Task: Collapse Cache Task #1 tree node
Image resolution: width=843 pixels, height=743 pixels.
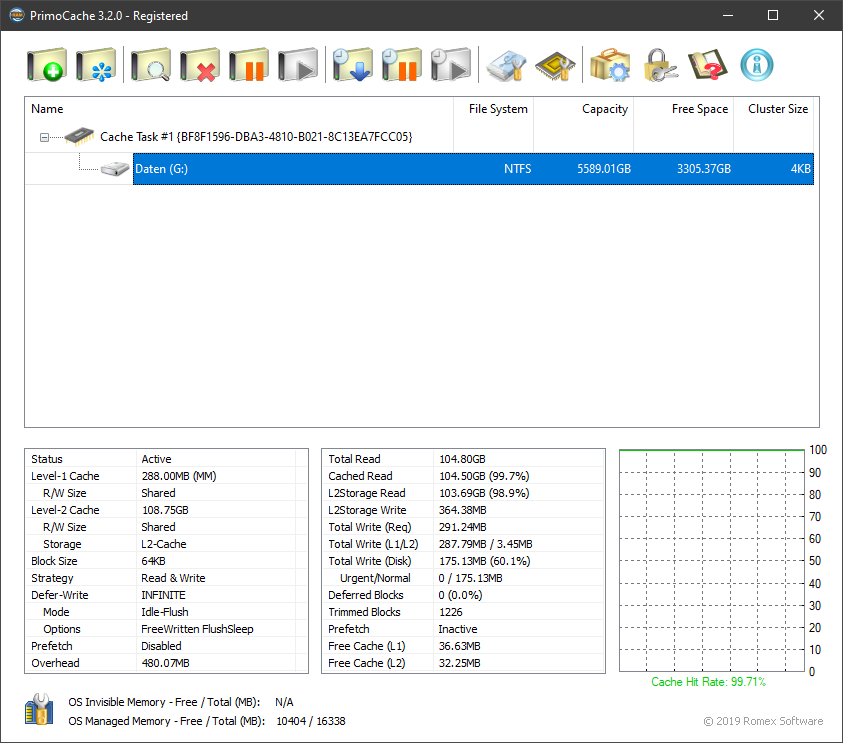Action: 45,137
